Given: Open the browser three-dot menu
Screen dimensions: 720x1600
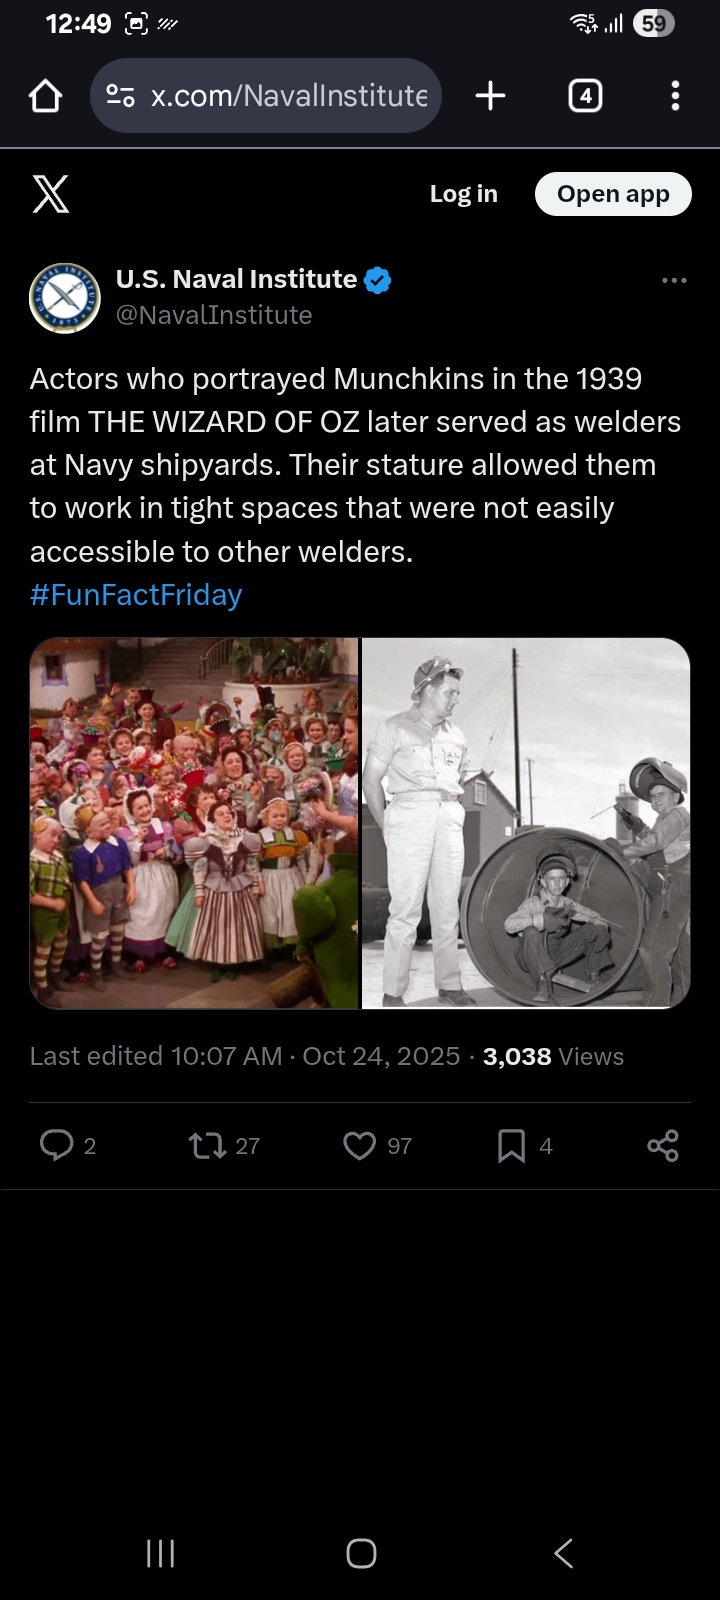Looking at the screenshot, I should (675, 96).
